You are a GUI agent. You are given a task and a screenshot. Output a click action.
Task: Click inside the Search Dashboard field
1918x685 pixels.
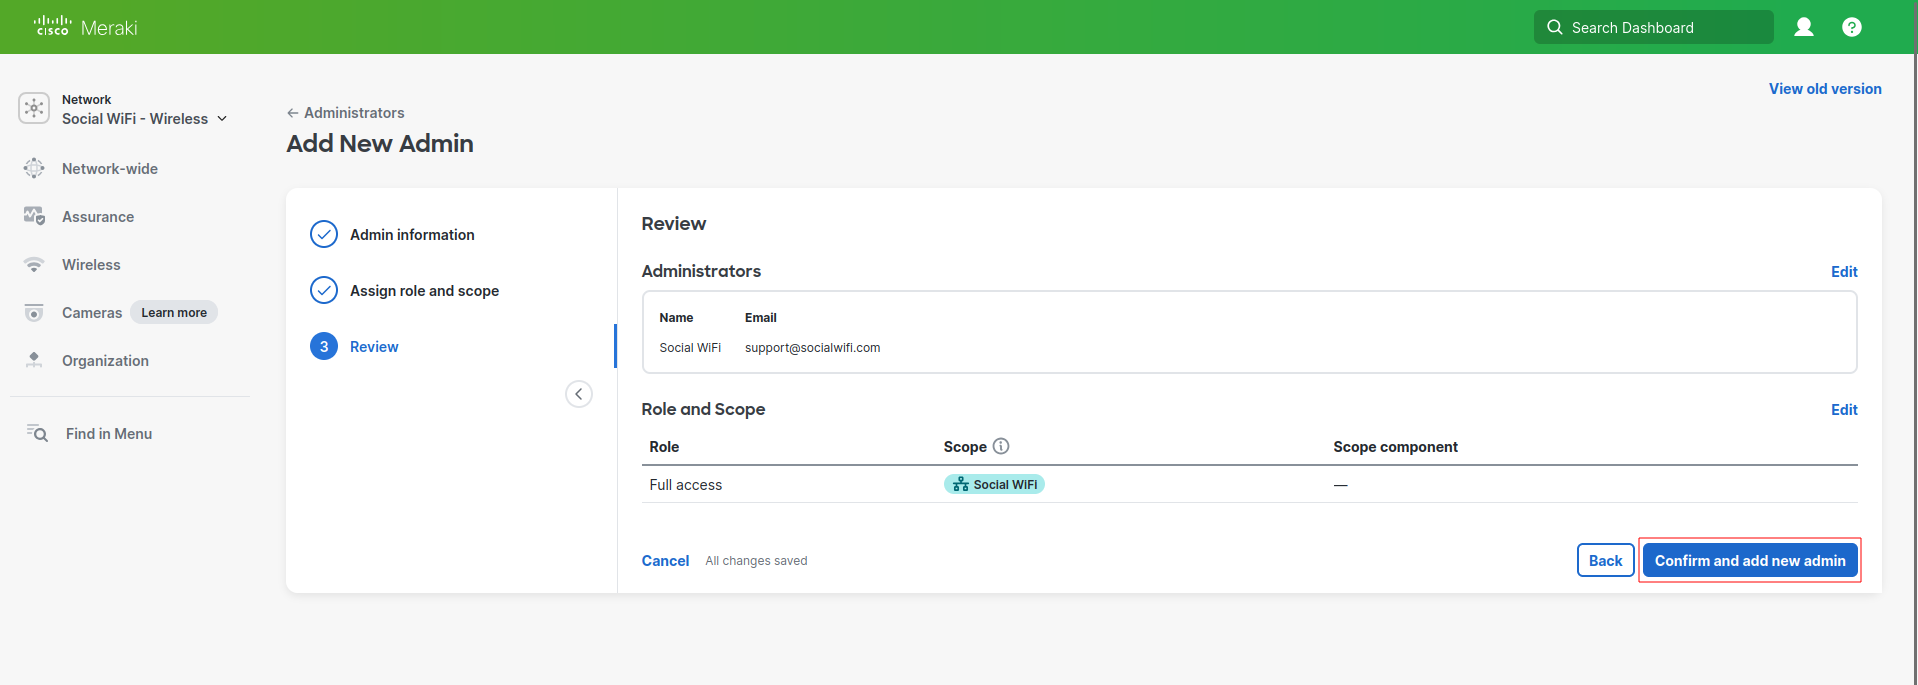pyautogui.click(x=1660, y=28)
